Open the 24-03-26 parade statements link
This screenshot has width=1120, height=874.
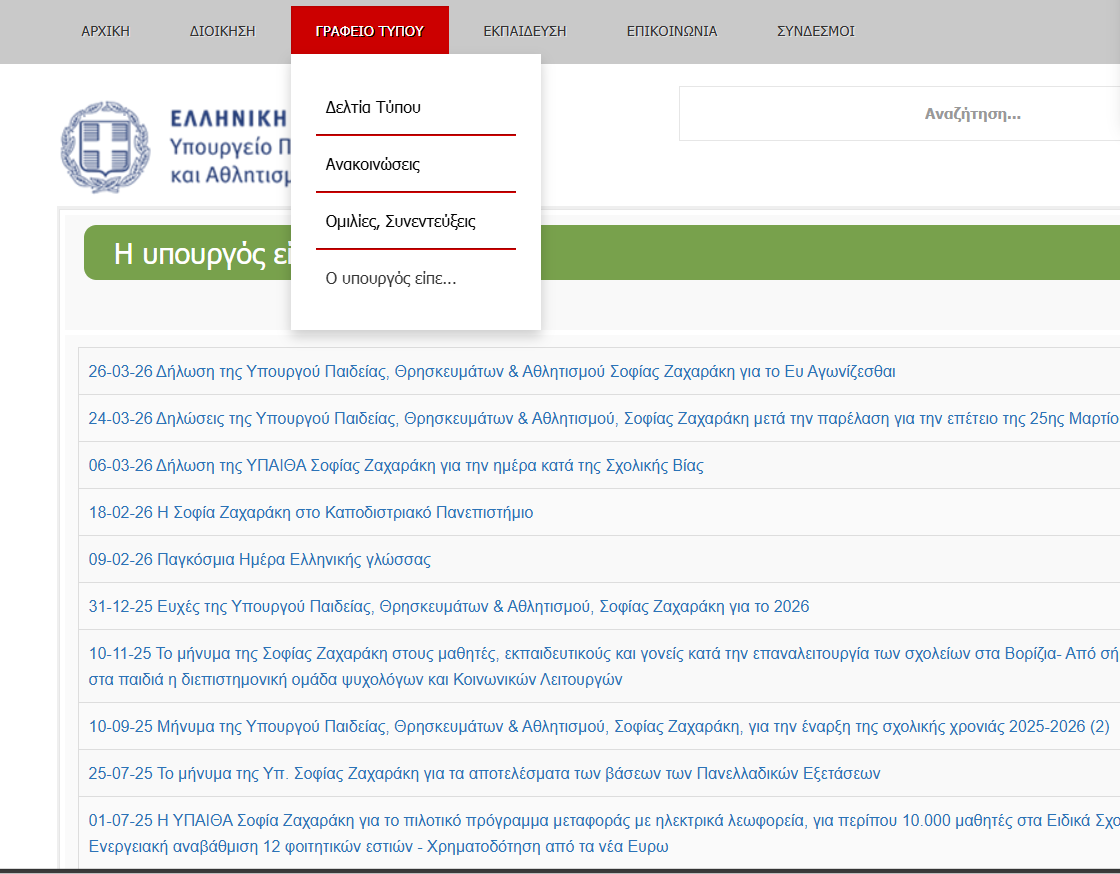600,419
